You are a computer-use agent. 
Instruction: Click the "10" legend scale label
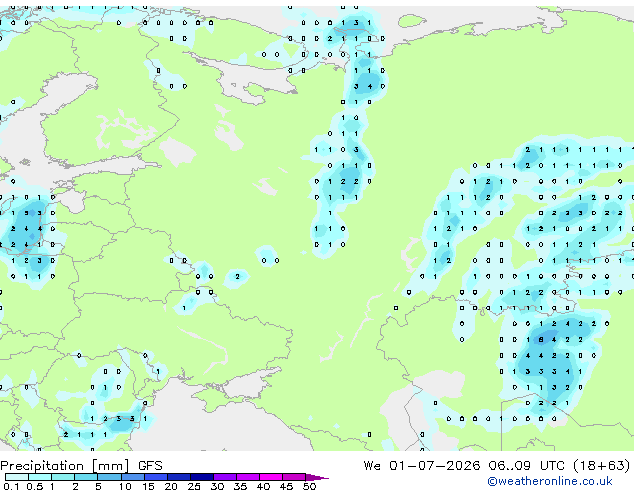pos(125,486)
